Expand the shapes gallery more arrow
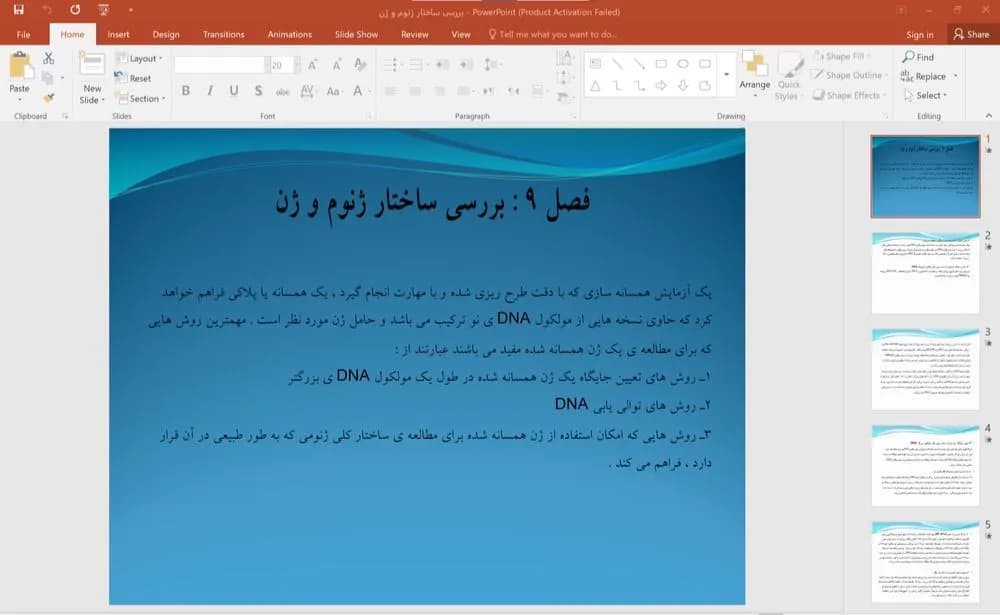1000x615 pixels. tap(726, 75)
